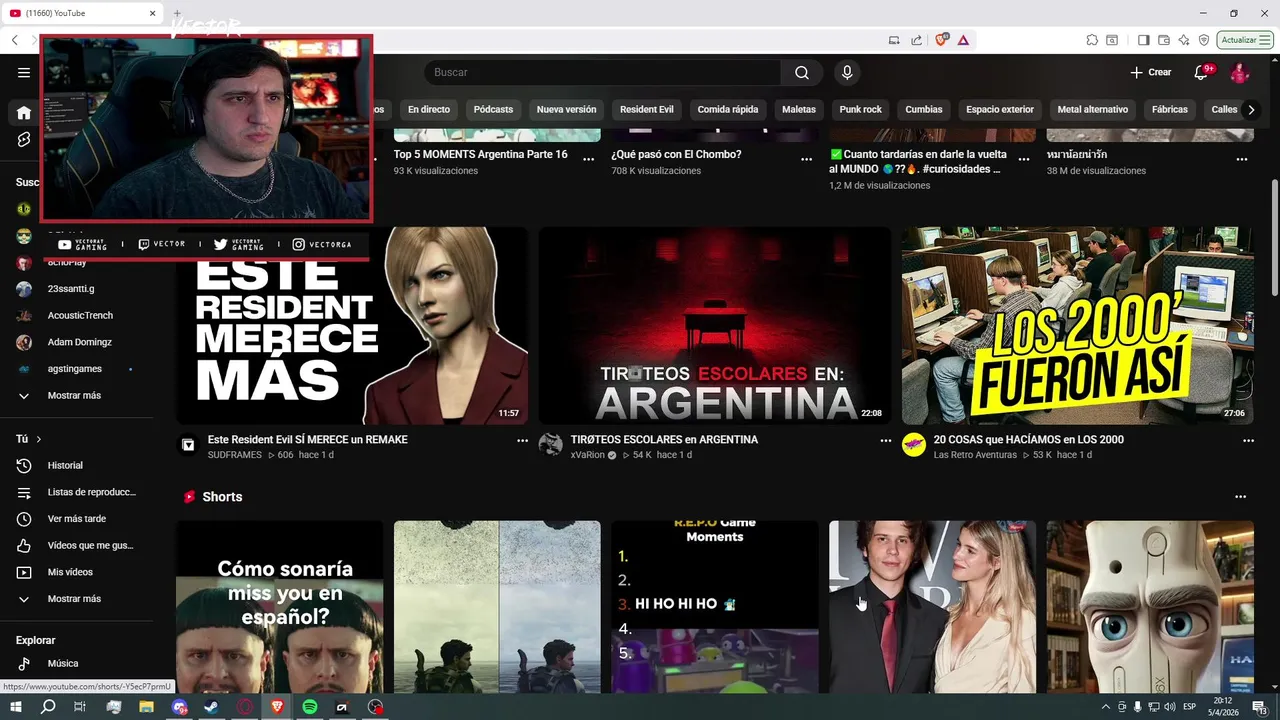Open the xVaRion channel link

[588, 455]
